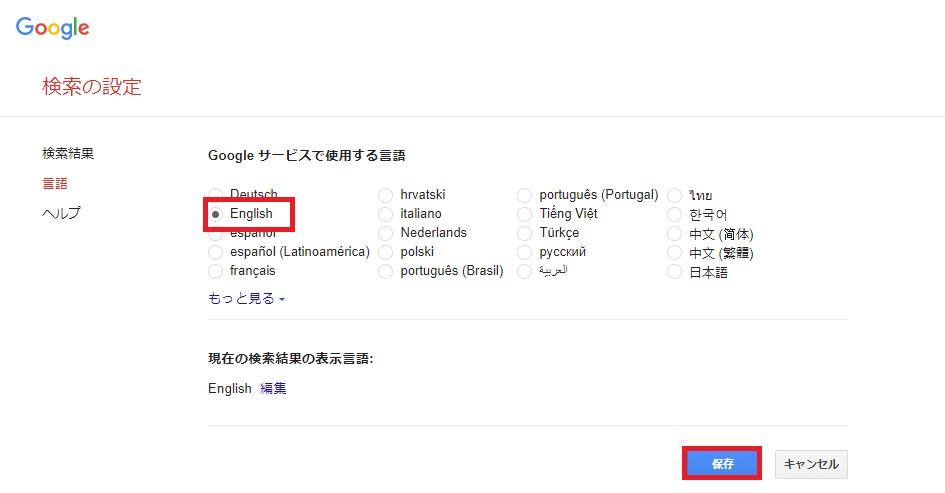The height and width of the screenshot is (493, 945).
Task: Choose русский language option
Action: tap(525, 252)
